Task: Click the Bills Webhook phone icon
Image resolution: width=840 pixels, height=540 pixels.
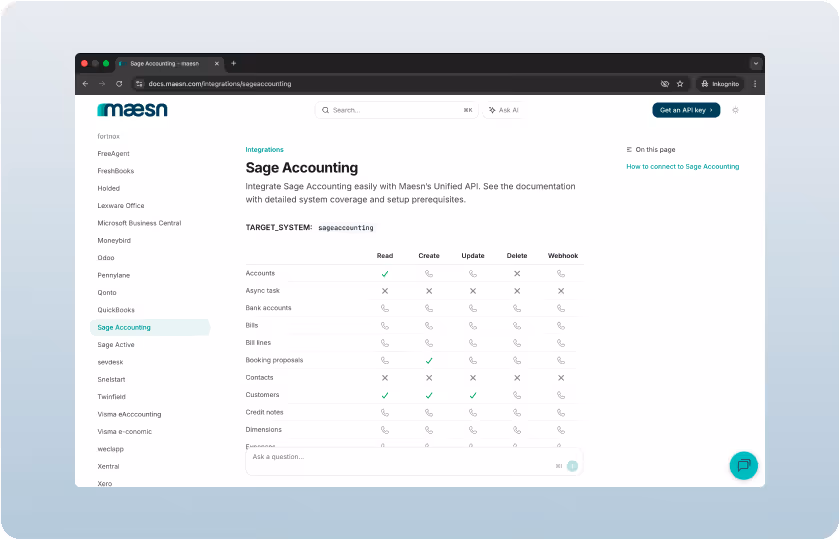Action: (x=561, y=326)
